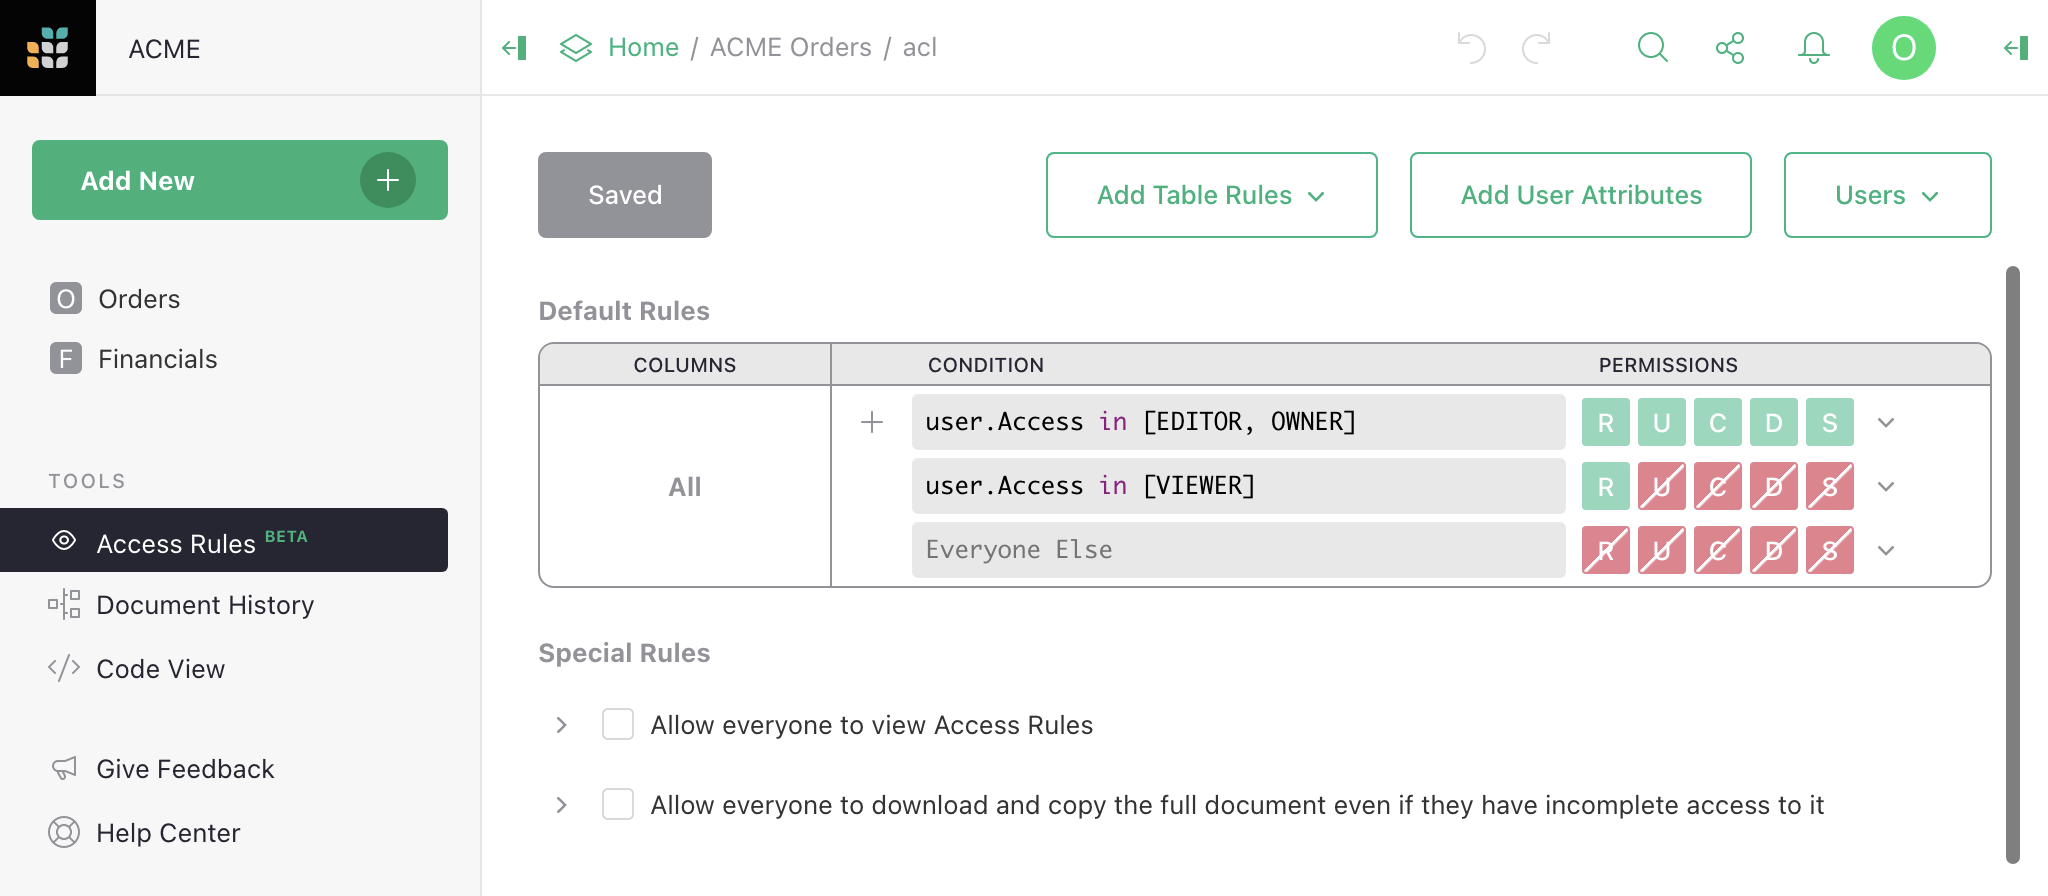Open search with the magnifier icon
The width and height of the screenshot is (2048, 896).
1653,48
